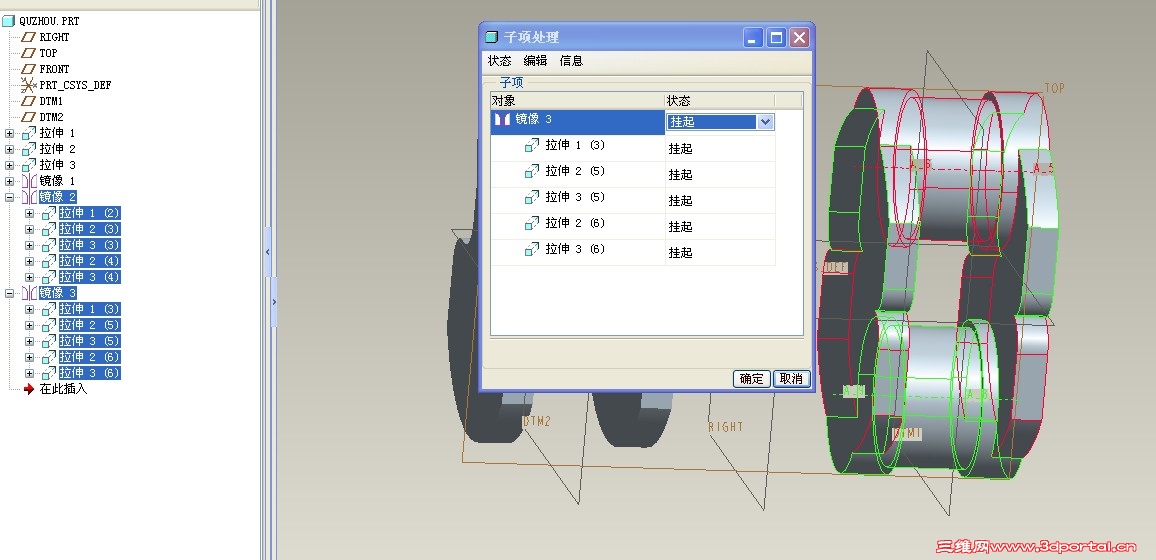Click extrude icon of 拉伸 1 (2)
This screenshot has height=560, width=1156.
[49, 213]
